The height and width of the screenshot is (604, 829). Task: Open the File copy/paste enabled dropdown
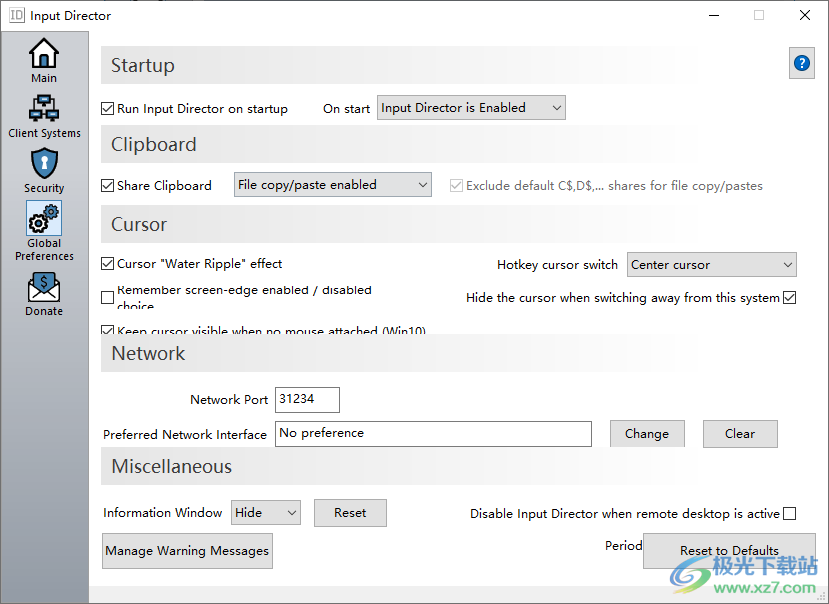pos(333,185)
